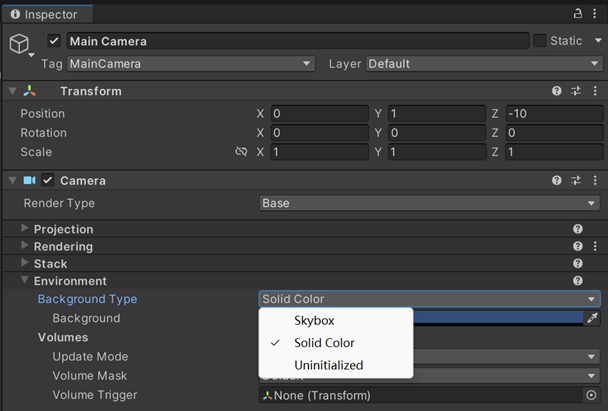Open the Transform component help icon
Image resolution: width=608 pixels, height=411 pixels.
557,91
